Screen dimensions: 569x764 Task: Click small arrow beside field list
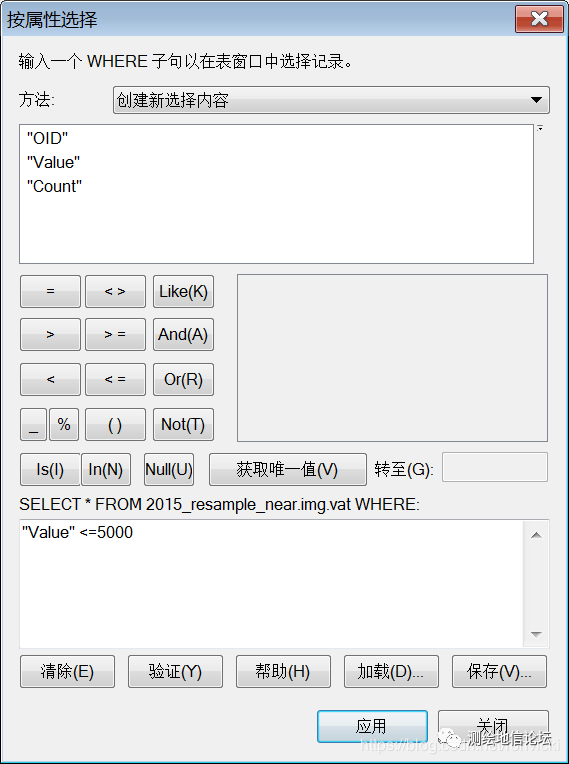pos(540,129)
